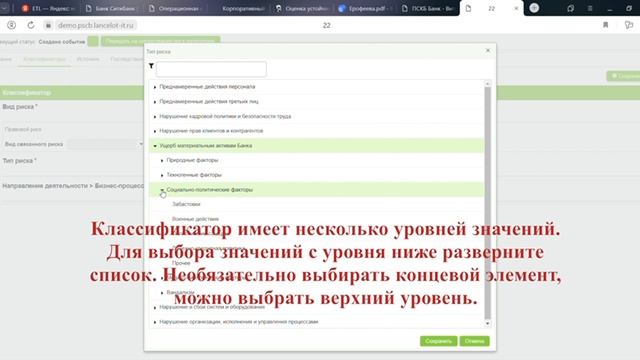Click dialog scrollbar up arrow
Screen dimensions: 640x360
click(x=487, y=83)
